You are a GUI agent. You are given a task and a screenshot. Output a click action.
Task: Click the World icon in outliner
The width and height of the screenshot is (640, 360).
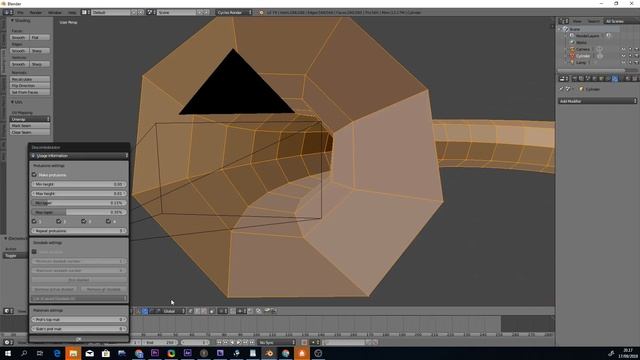(572, 42)
